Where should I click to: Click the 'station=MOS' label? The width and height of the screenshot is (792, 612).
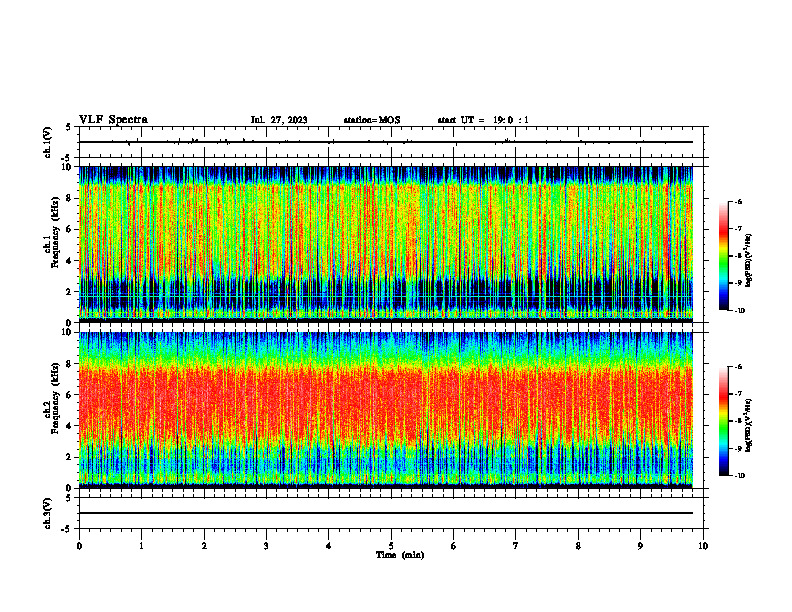tap(372, 120)
